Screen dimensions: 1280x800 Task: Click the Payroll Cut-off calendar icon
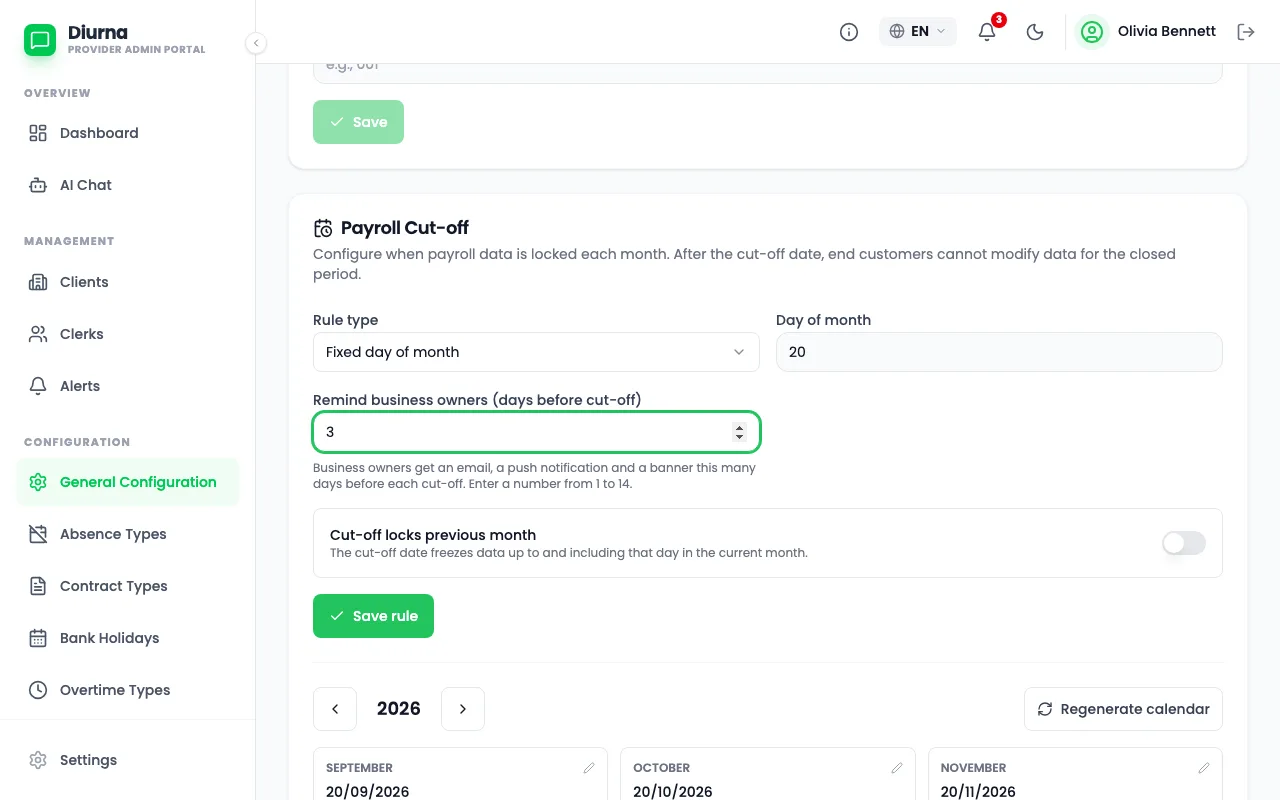pos(323,228)
